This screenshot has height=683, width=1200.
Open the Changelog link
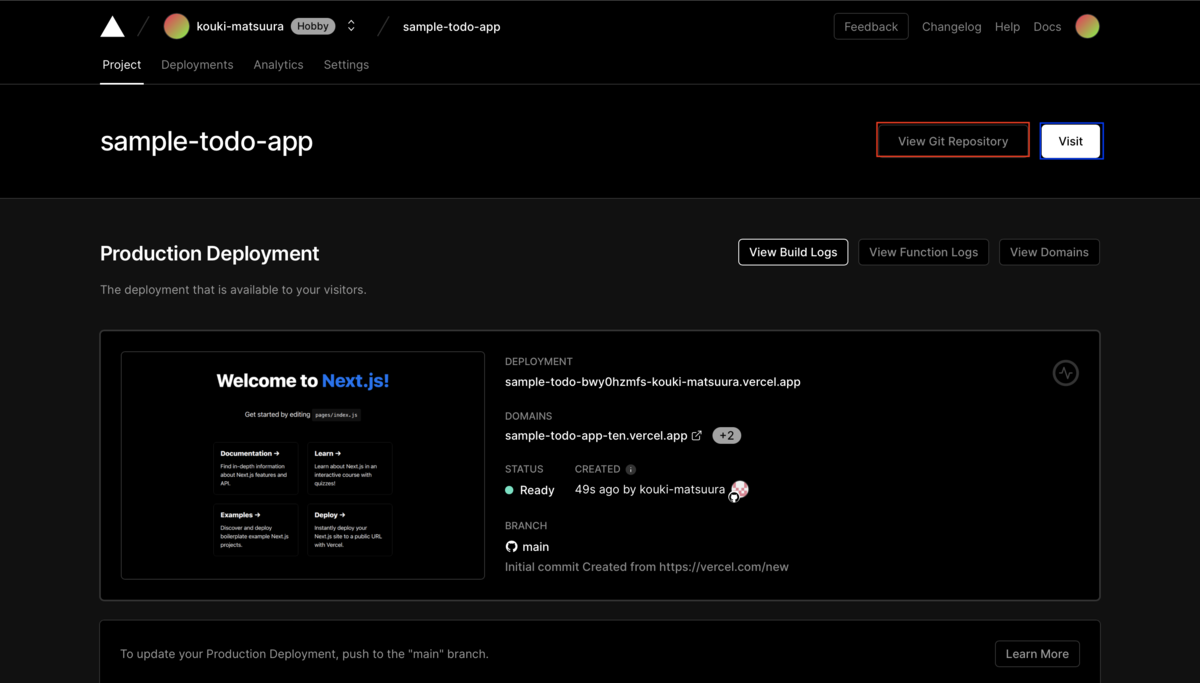coord(951,27)
